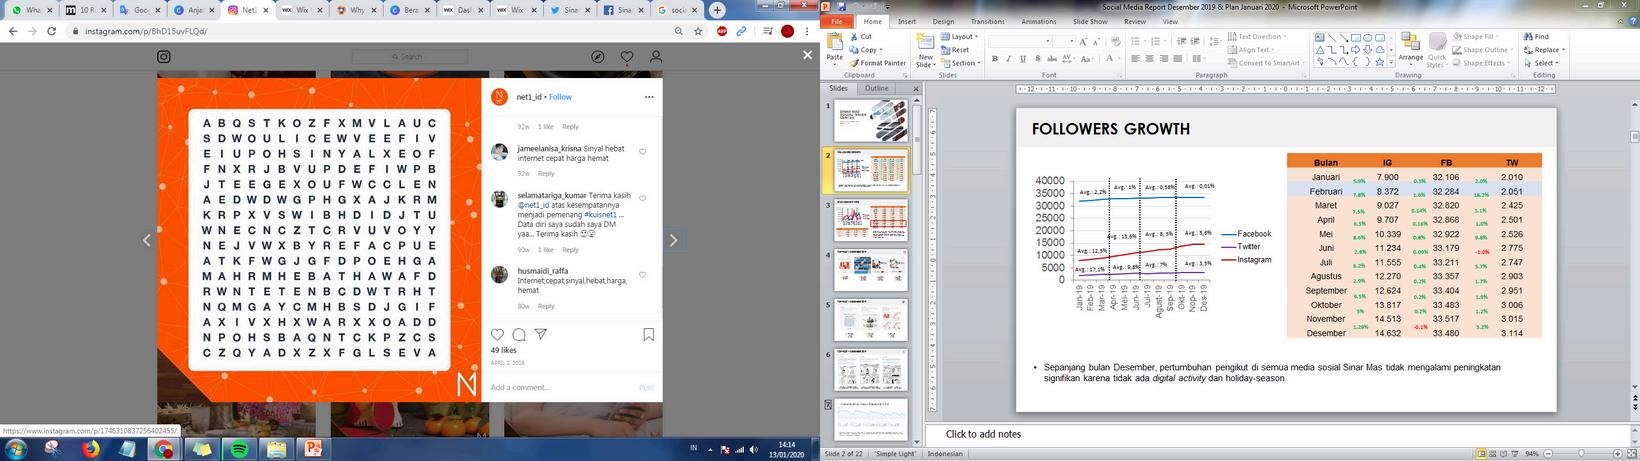Open Instagram activity heart icon
Screen dimensions: 1640x461
click(x=626, y=57)
